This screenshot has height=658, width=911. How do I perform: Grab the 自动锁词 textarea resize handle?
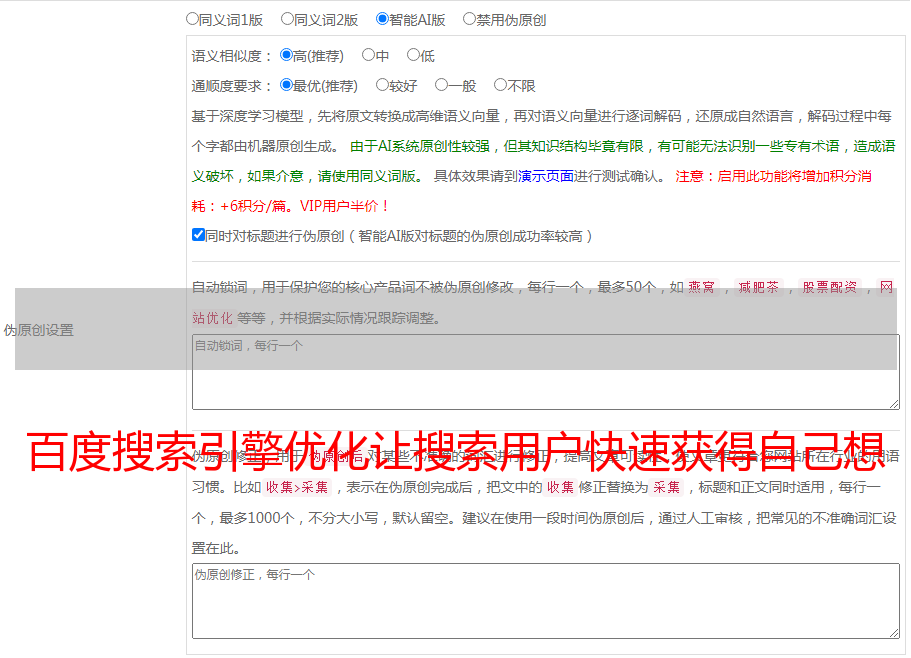[x=894, y=404]
